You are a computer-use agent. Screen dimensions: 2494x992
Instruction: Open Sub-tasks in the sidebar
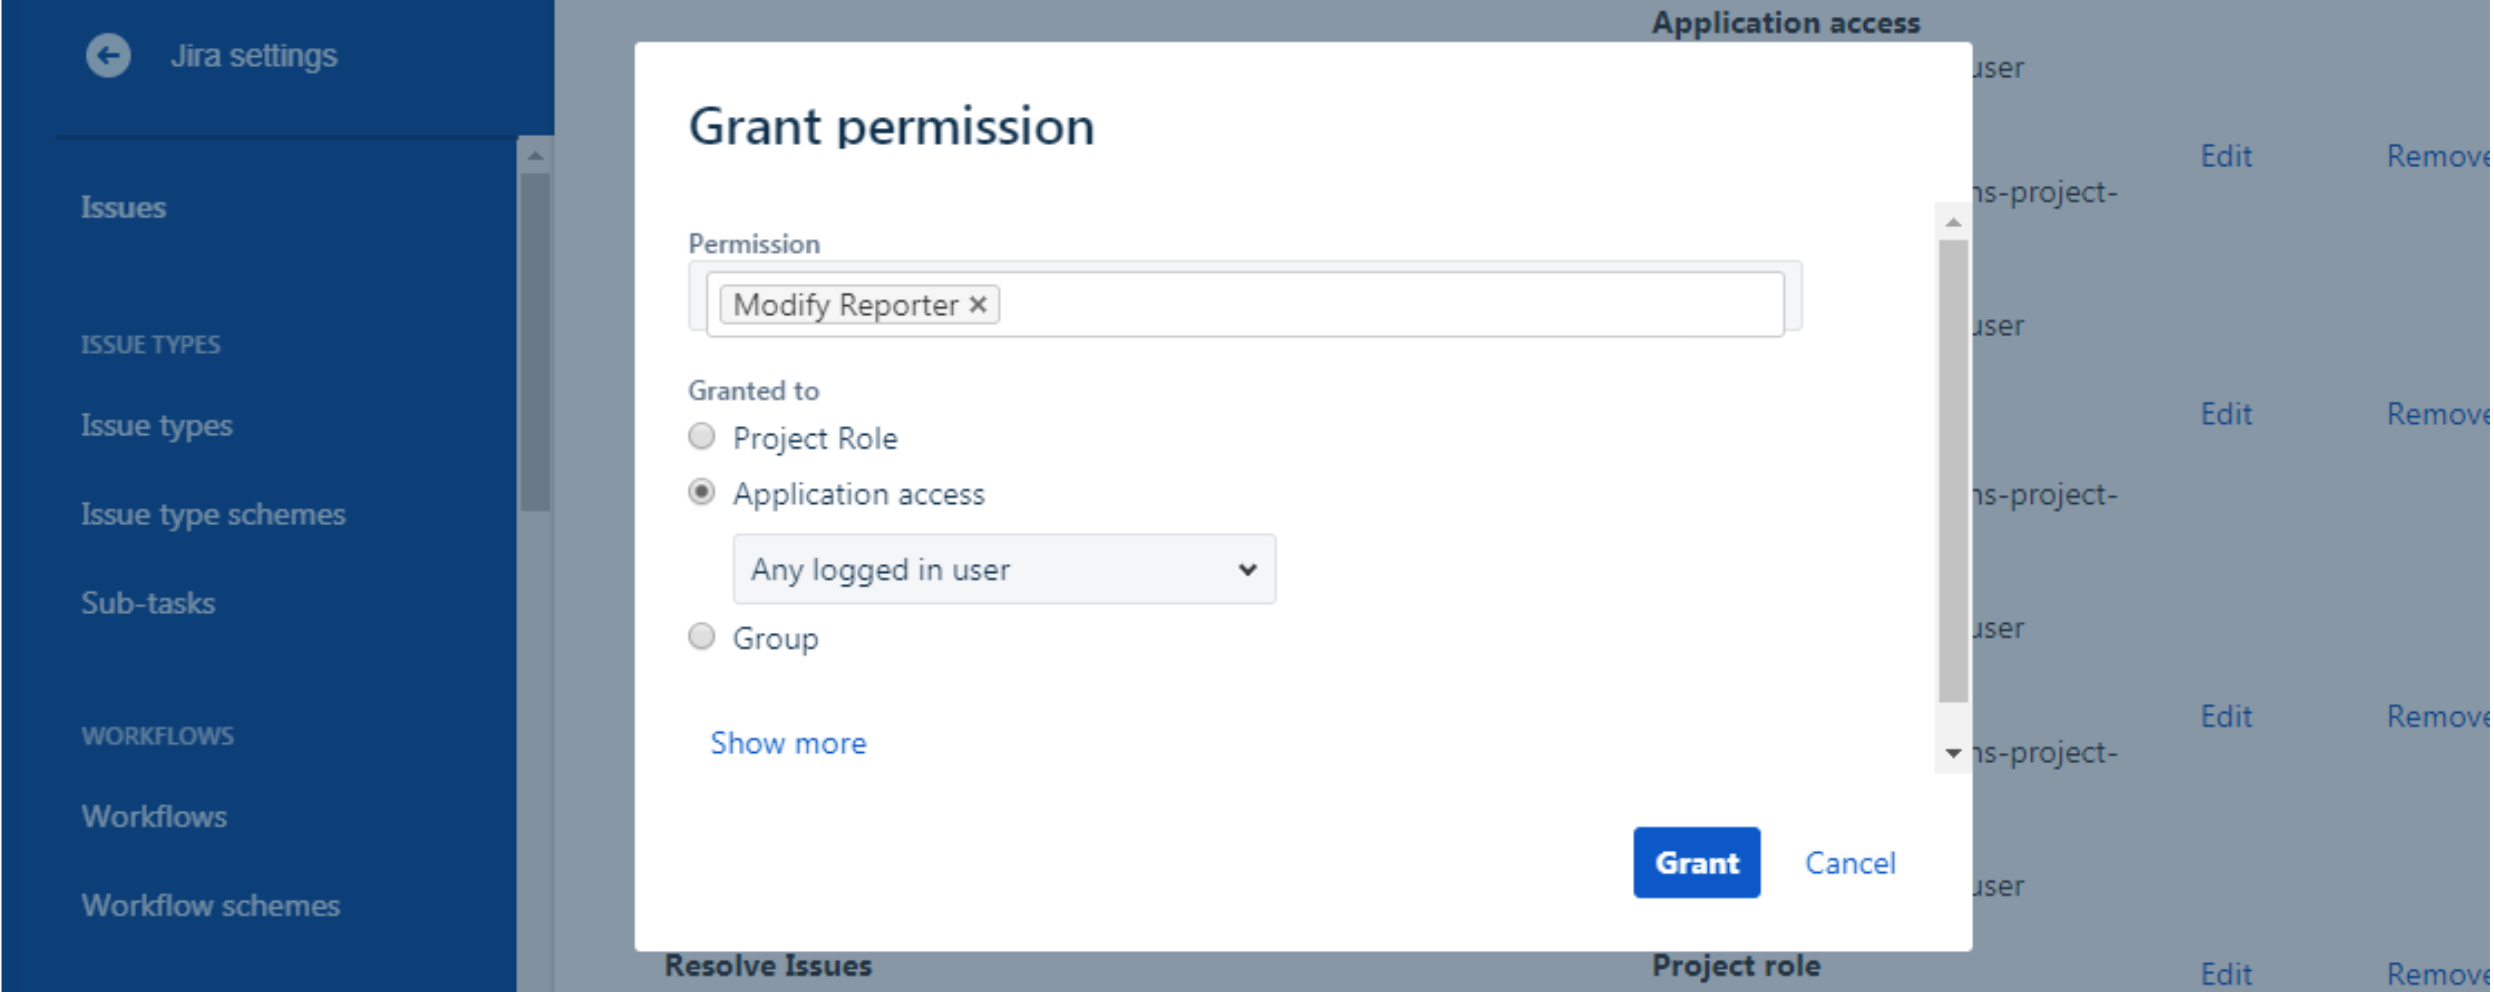click(x=148, y=603)
